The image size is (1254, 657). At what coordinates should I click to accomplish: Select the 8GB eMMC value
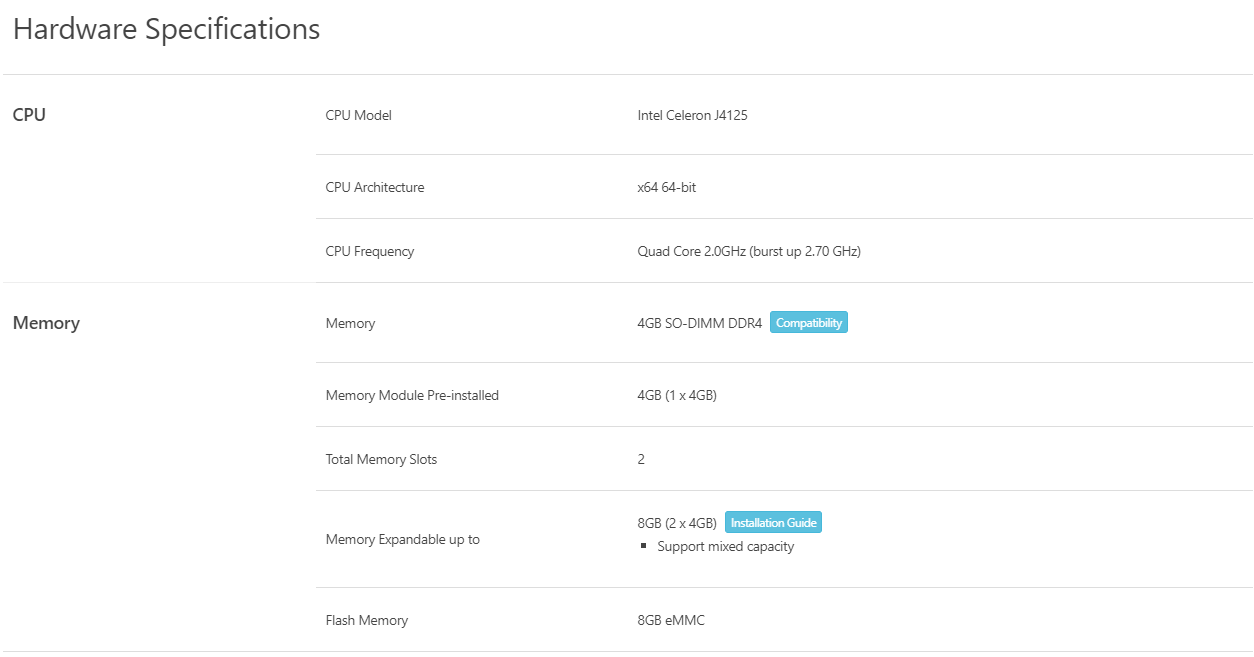tap(671, 620)
